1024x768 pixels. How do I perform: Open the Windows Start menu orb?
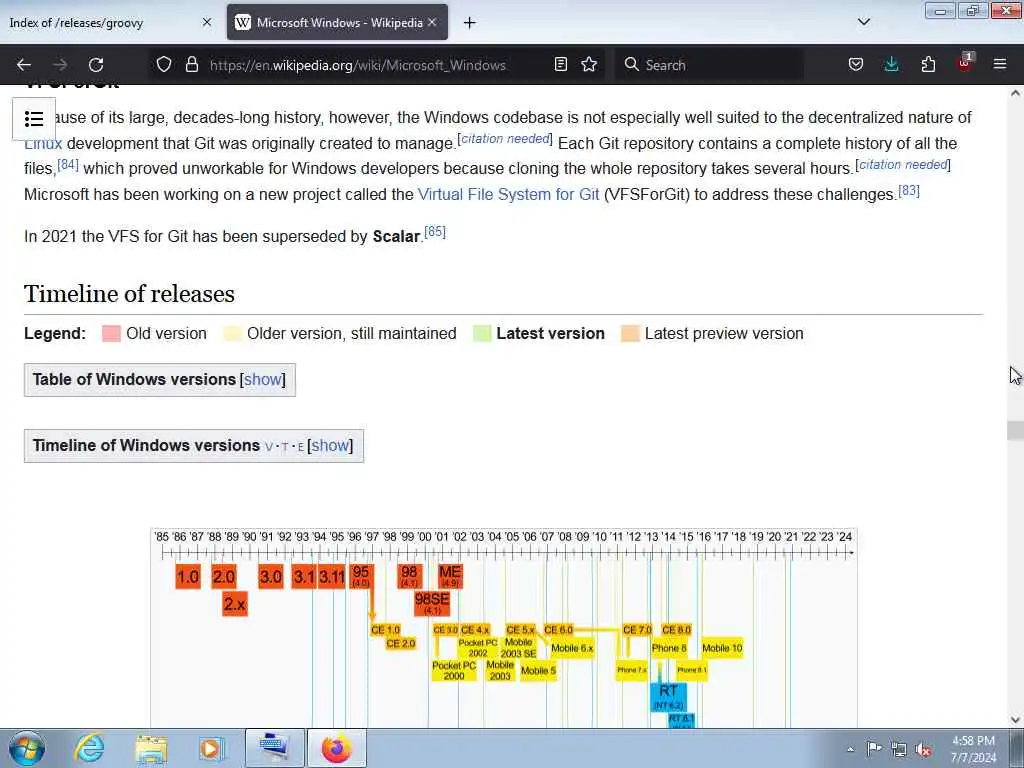pos(26,748)
